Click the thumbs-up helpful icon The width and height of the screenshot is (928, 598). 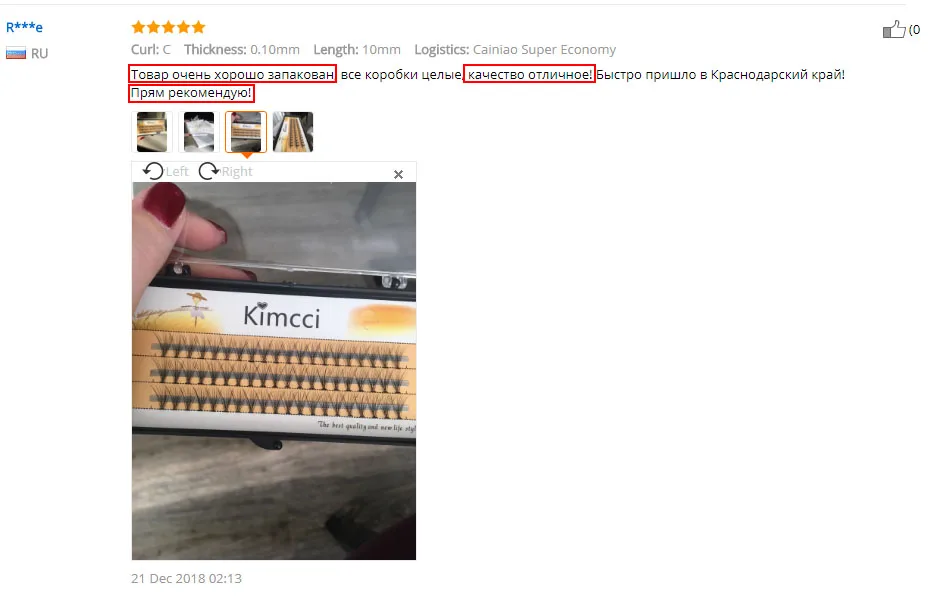(x=894, y=28)
